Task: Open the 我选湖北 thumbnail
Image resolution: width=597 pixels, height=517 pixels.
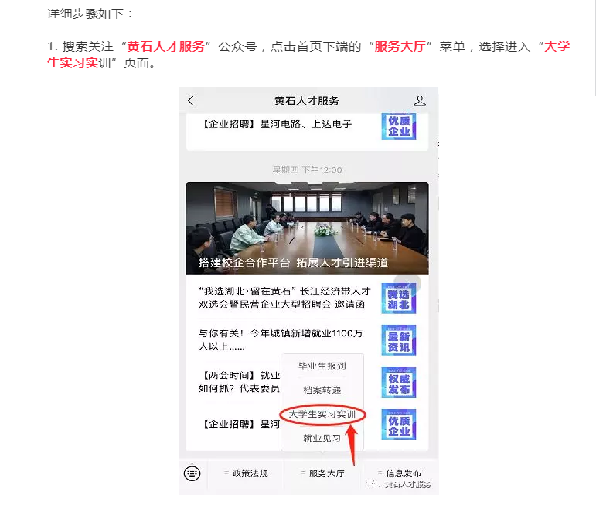Action: click(399, 298)
